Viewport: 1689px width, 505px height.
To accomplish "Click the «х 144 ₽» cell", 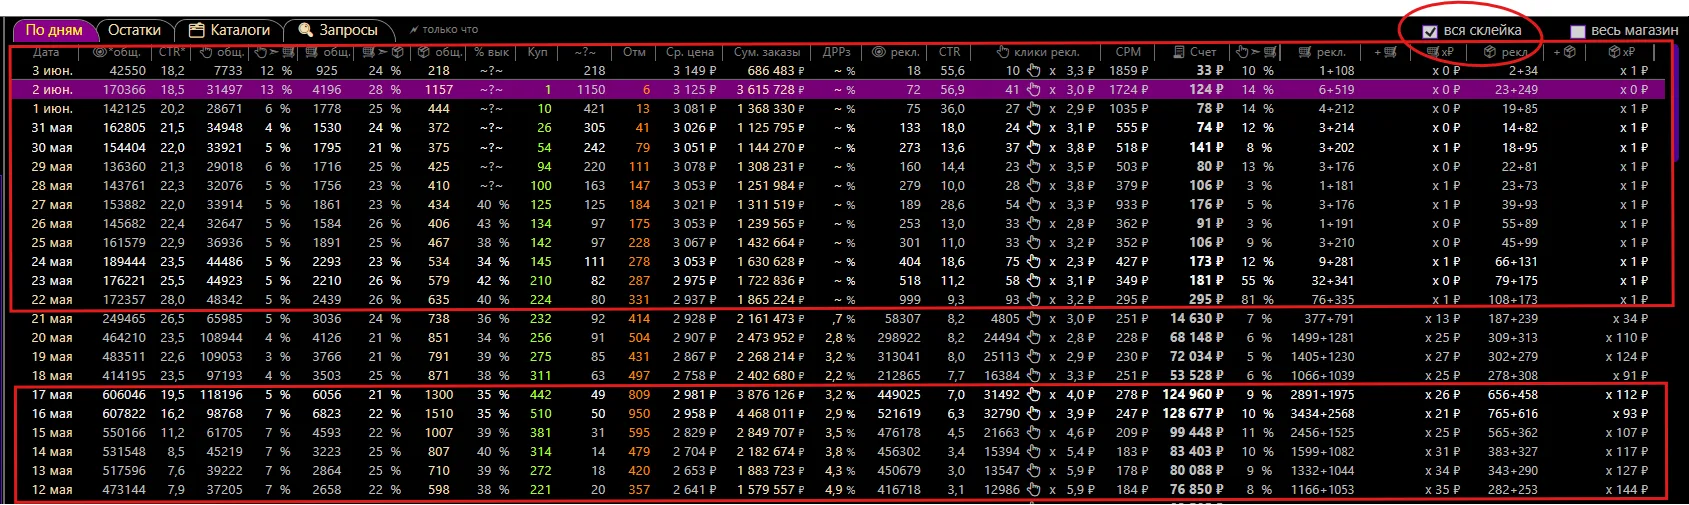I will [1627, 490].
